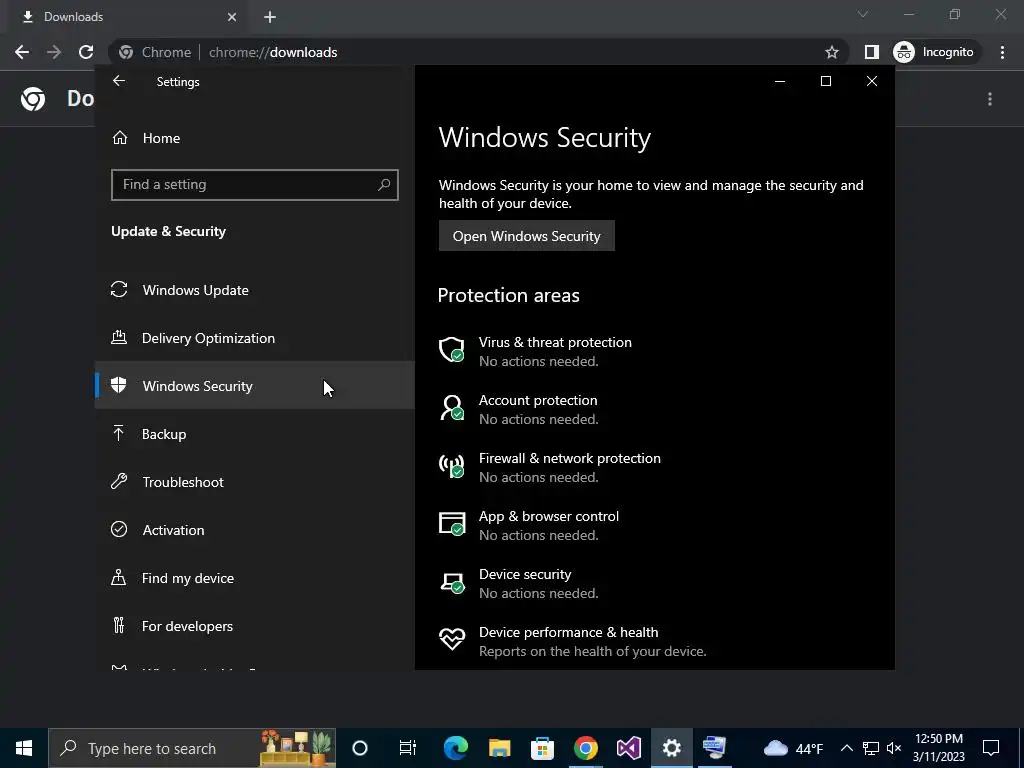This screenshot has height=768, width=1024.
Task: Go back in the Settings window
Action: point(118,81)
